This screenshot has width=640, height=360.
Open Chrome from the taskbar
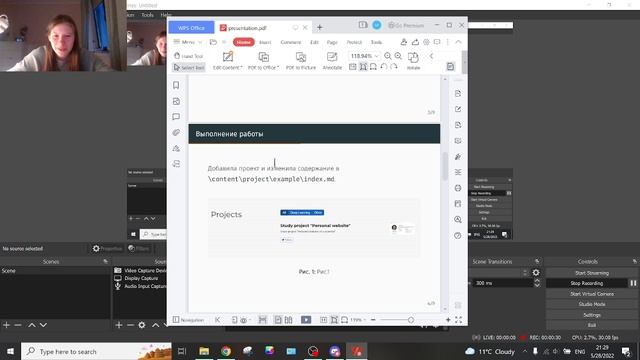click(x=226, y=351)
